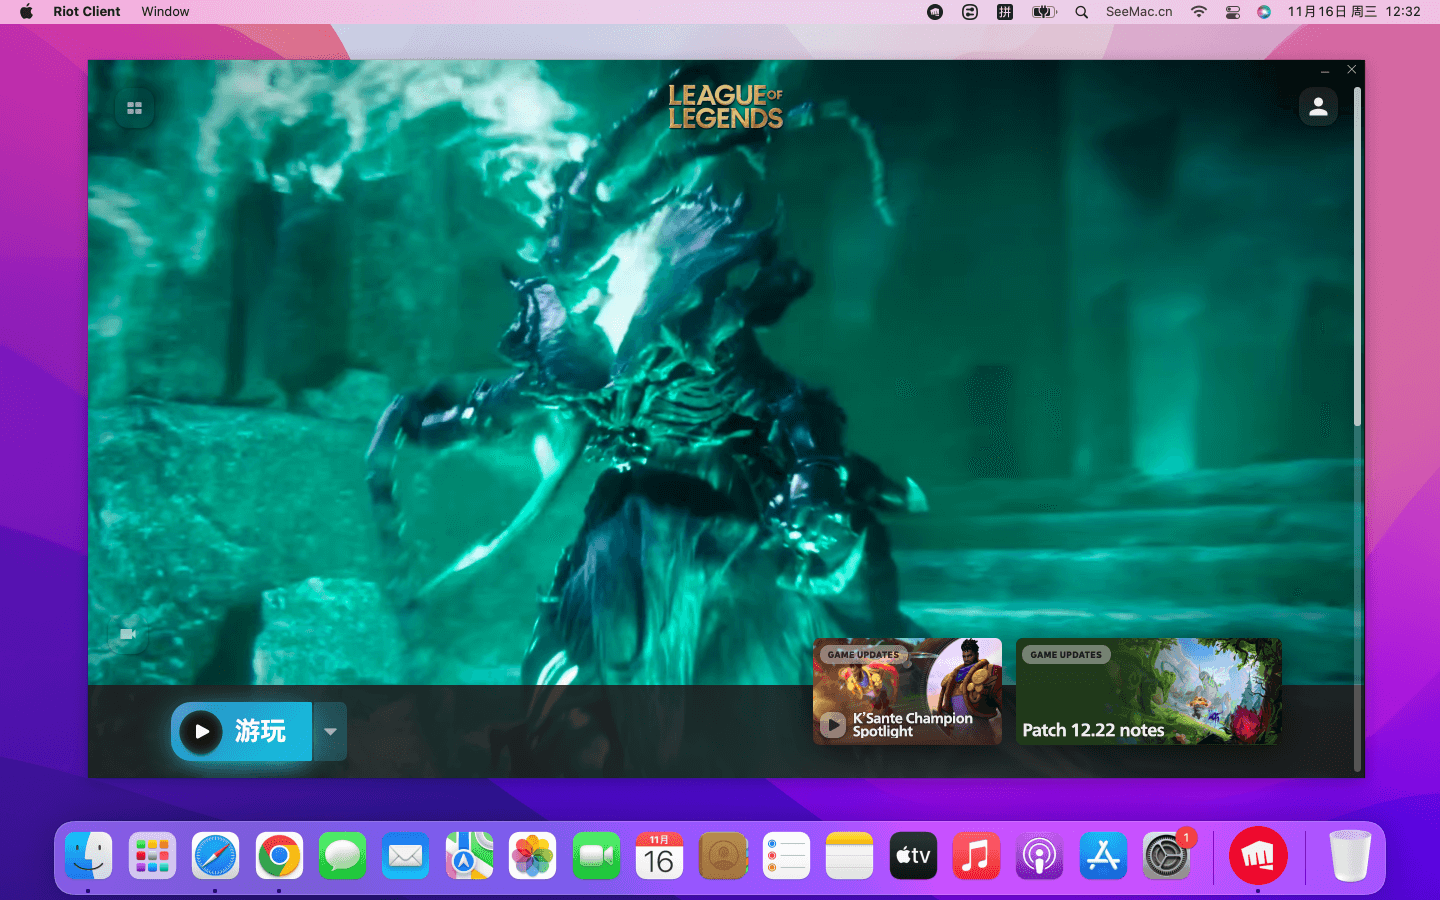Screen dimensions: 1440x900
Task: Launch Google Chrome from the Dock
Action: click(x=279, y=856)
